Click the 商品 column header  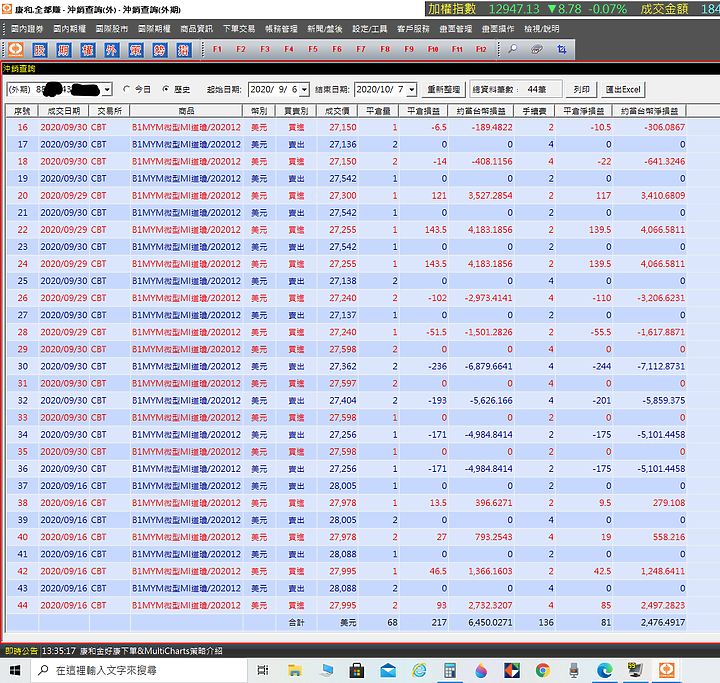tap(186, 111)
